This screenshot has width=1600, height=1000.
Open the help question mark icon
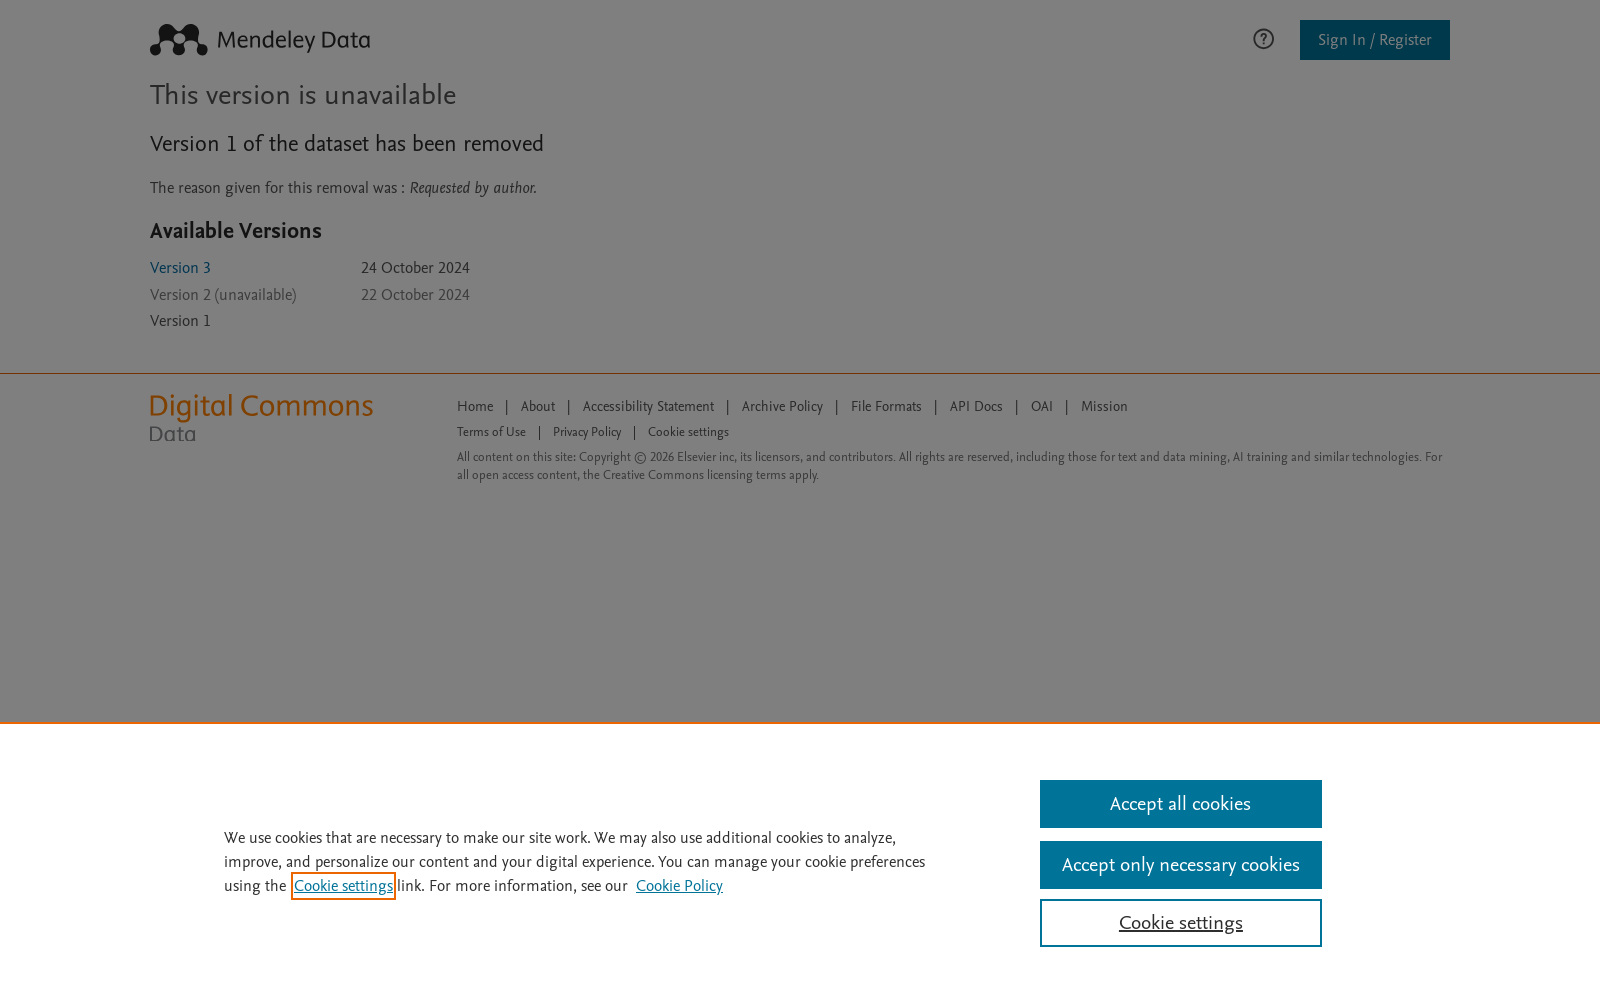tap(1263, 39)
